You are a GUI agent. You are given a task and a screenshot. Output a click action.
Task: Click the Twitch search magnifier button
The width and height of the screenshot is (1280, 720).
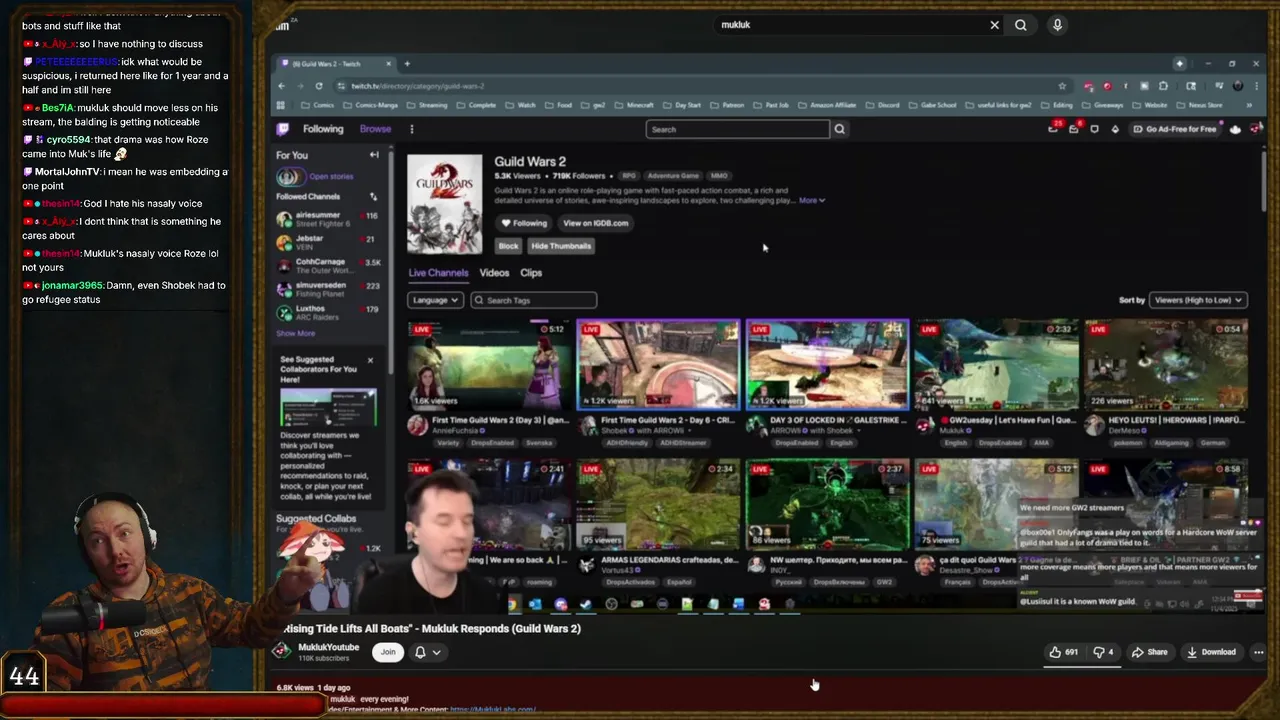coord(839,129)
